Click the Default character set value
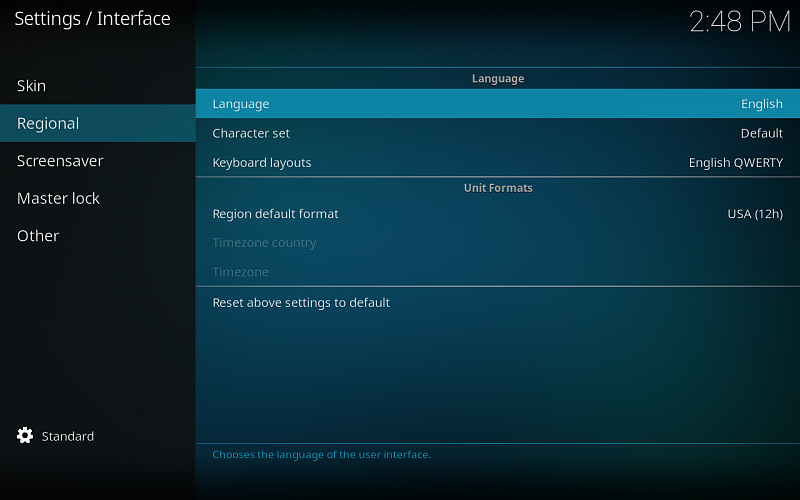The width and height of the screenshot is (800, 500). [x=762, y=133]
